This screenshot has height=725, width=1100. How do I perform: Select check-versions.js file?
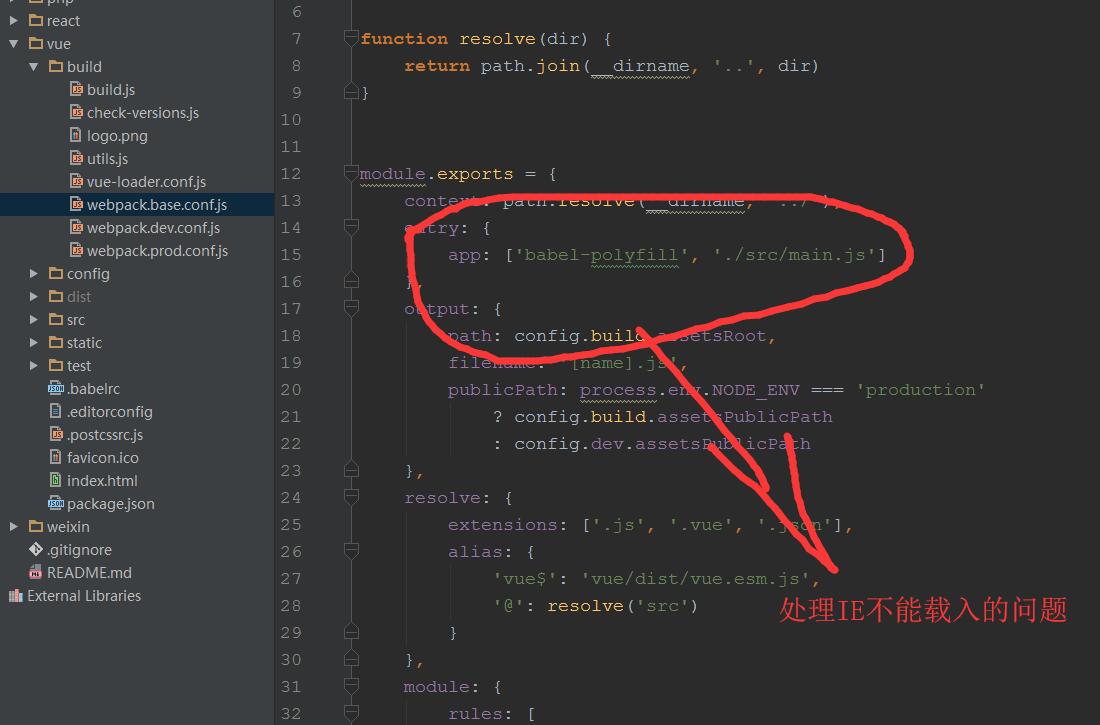coord(142,112)
